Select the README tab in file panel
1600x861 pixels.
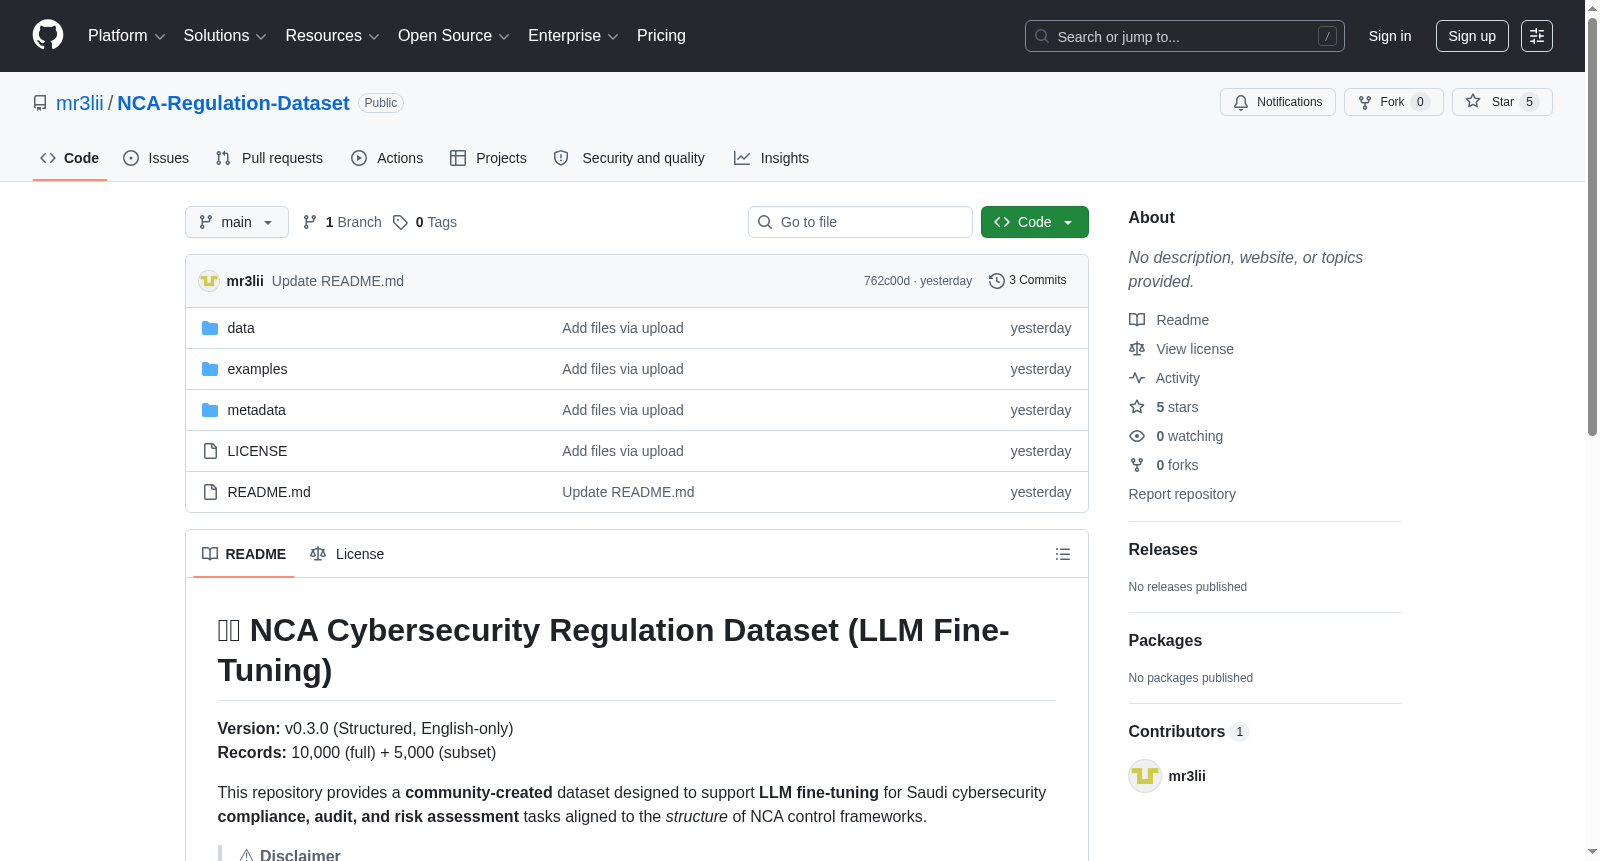click(x=244, y=554)
